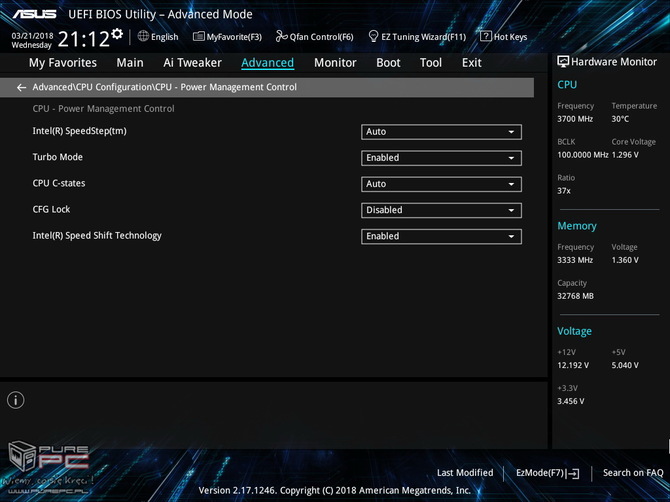Open Hot Keys help

coord(504,37)
